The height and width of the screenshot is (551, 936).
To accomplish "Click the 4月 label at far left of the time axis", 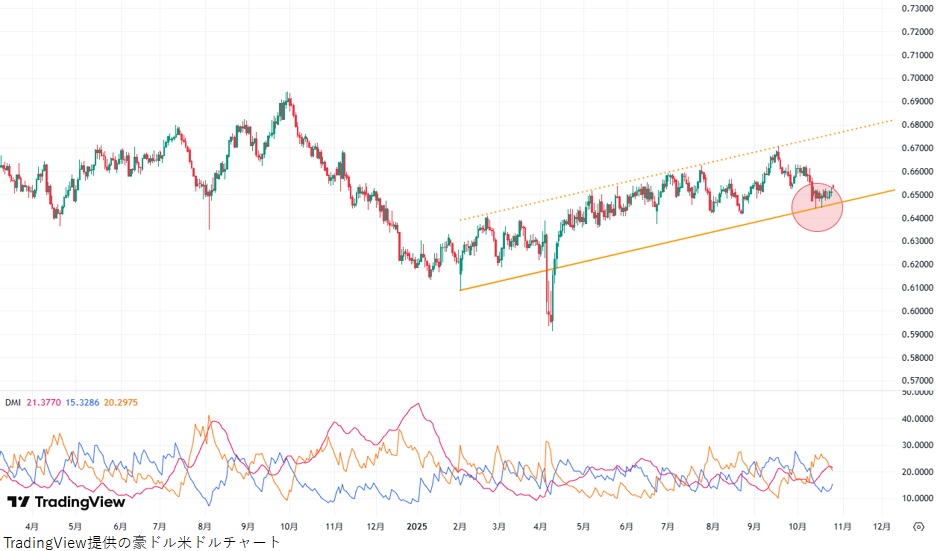I will tap(31, 525).
